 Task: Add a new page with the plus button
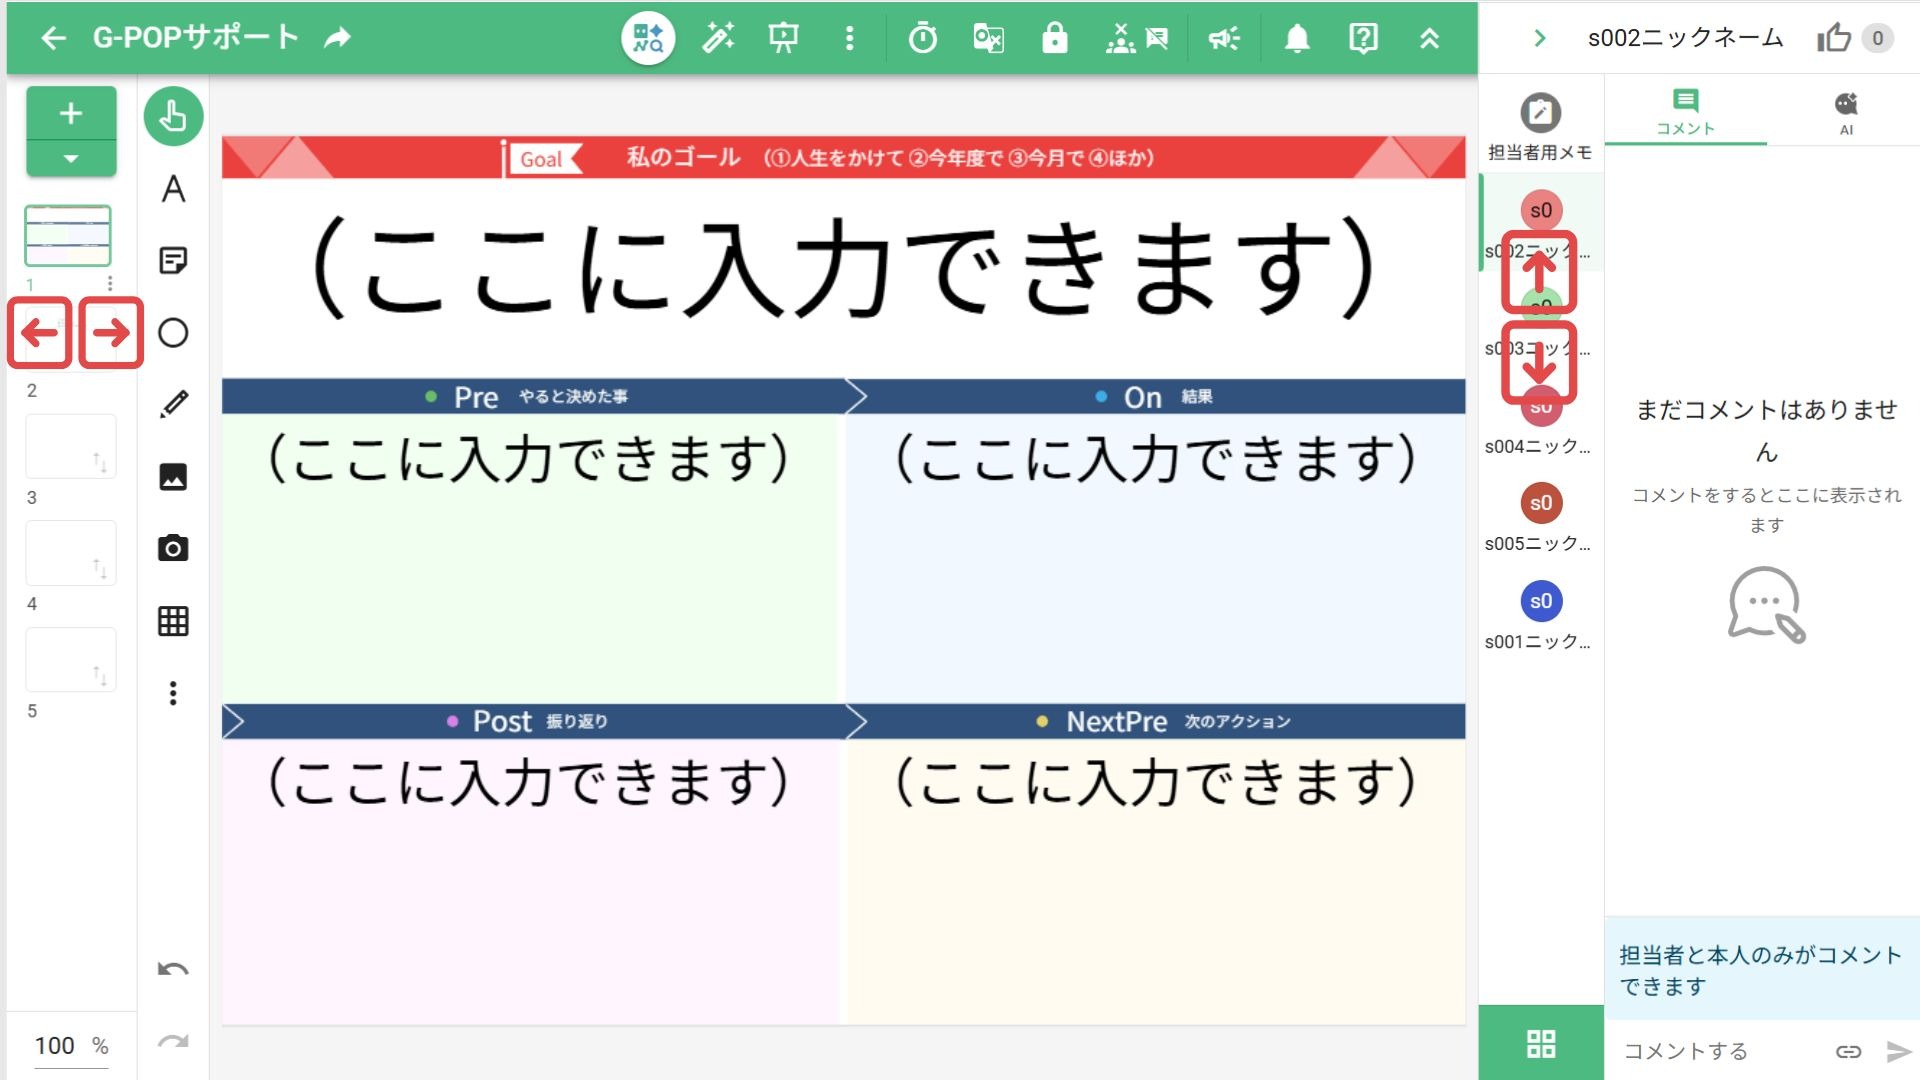(x=71, y=113)
